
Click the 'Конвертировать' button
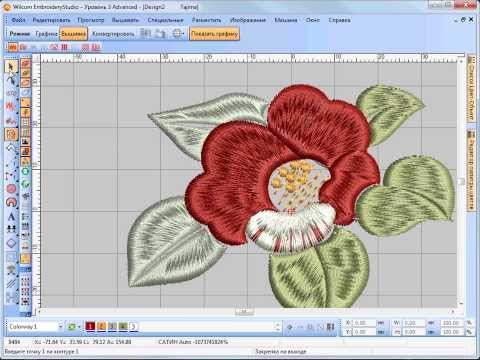pyautogui.click(x=113, y=34)
